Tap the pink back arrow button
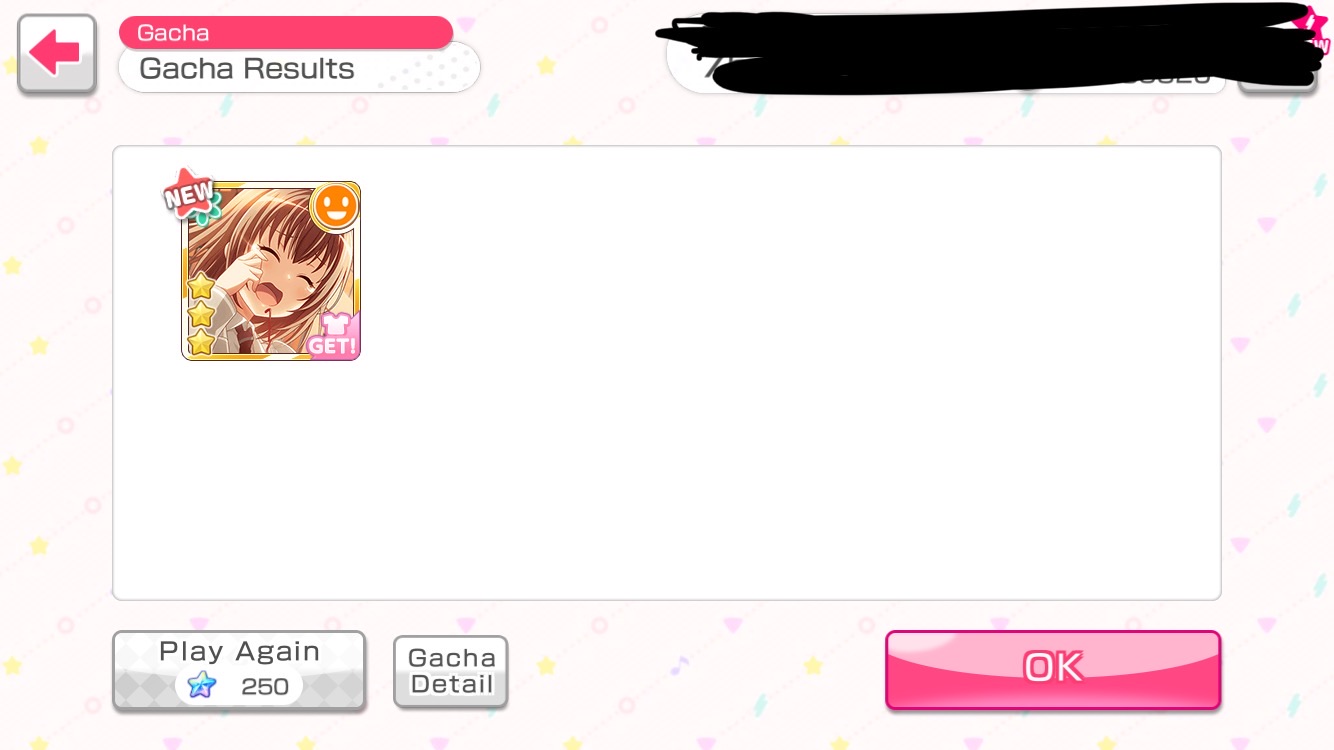Screen dimensions: 1334x750 [57, 54]
